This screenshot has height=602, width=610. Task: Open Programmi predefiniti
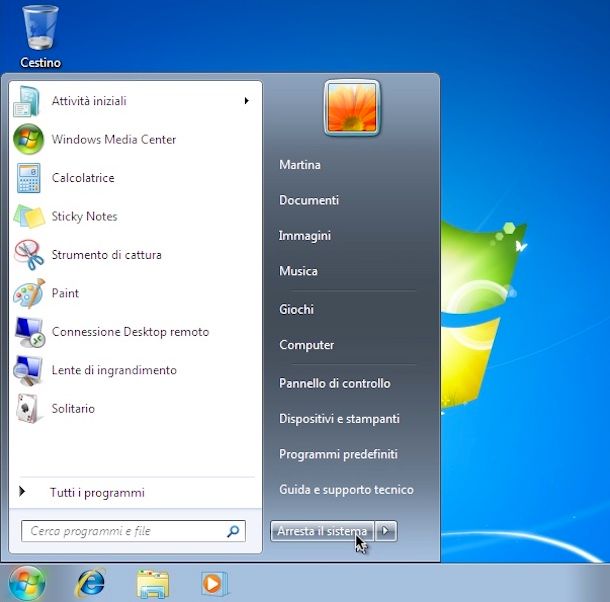click(338, 454)
